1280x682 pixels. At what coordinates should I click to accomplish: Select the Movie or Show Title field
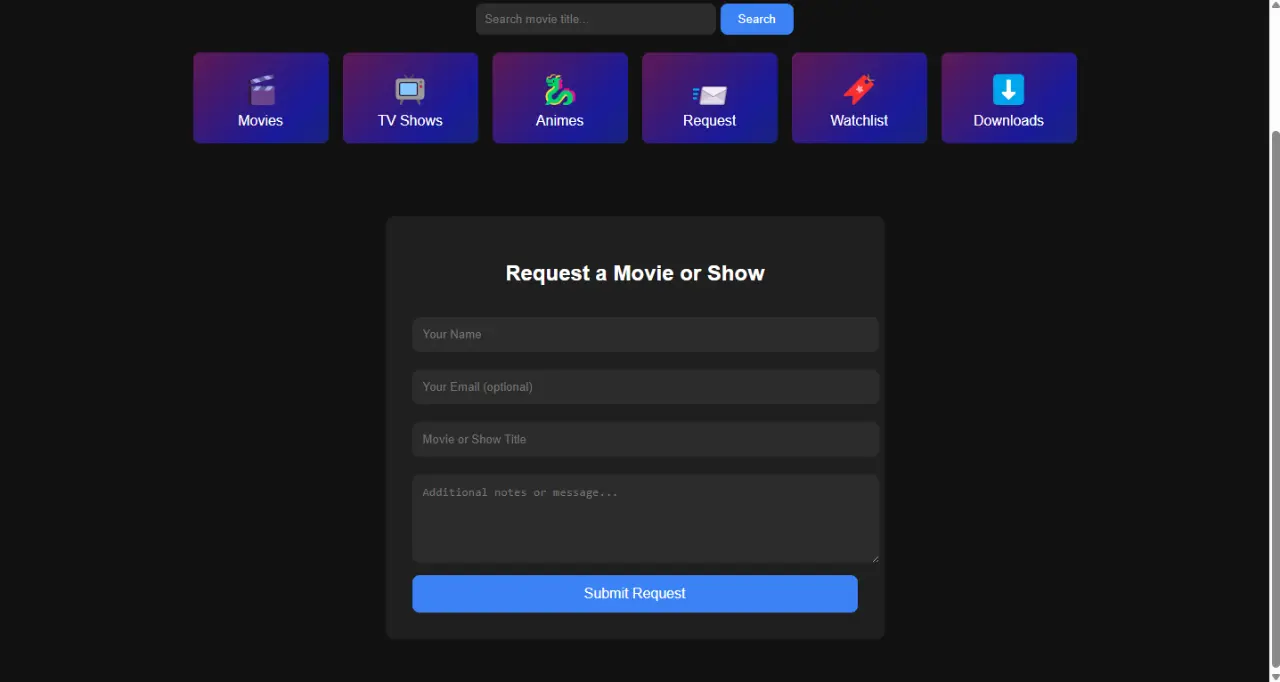(645, 439)
